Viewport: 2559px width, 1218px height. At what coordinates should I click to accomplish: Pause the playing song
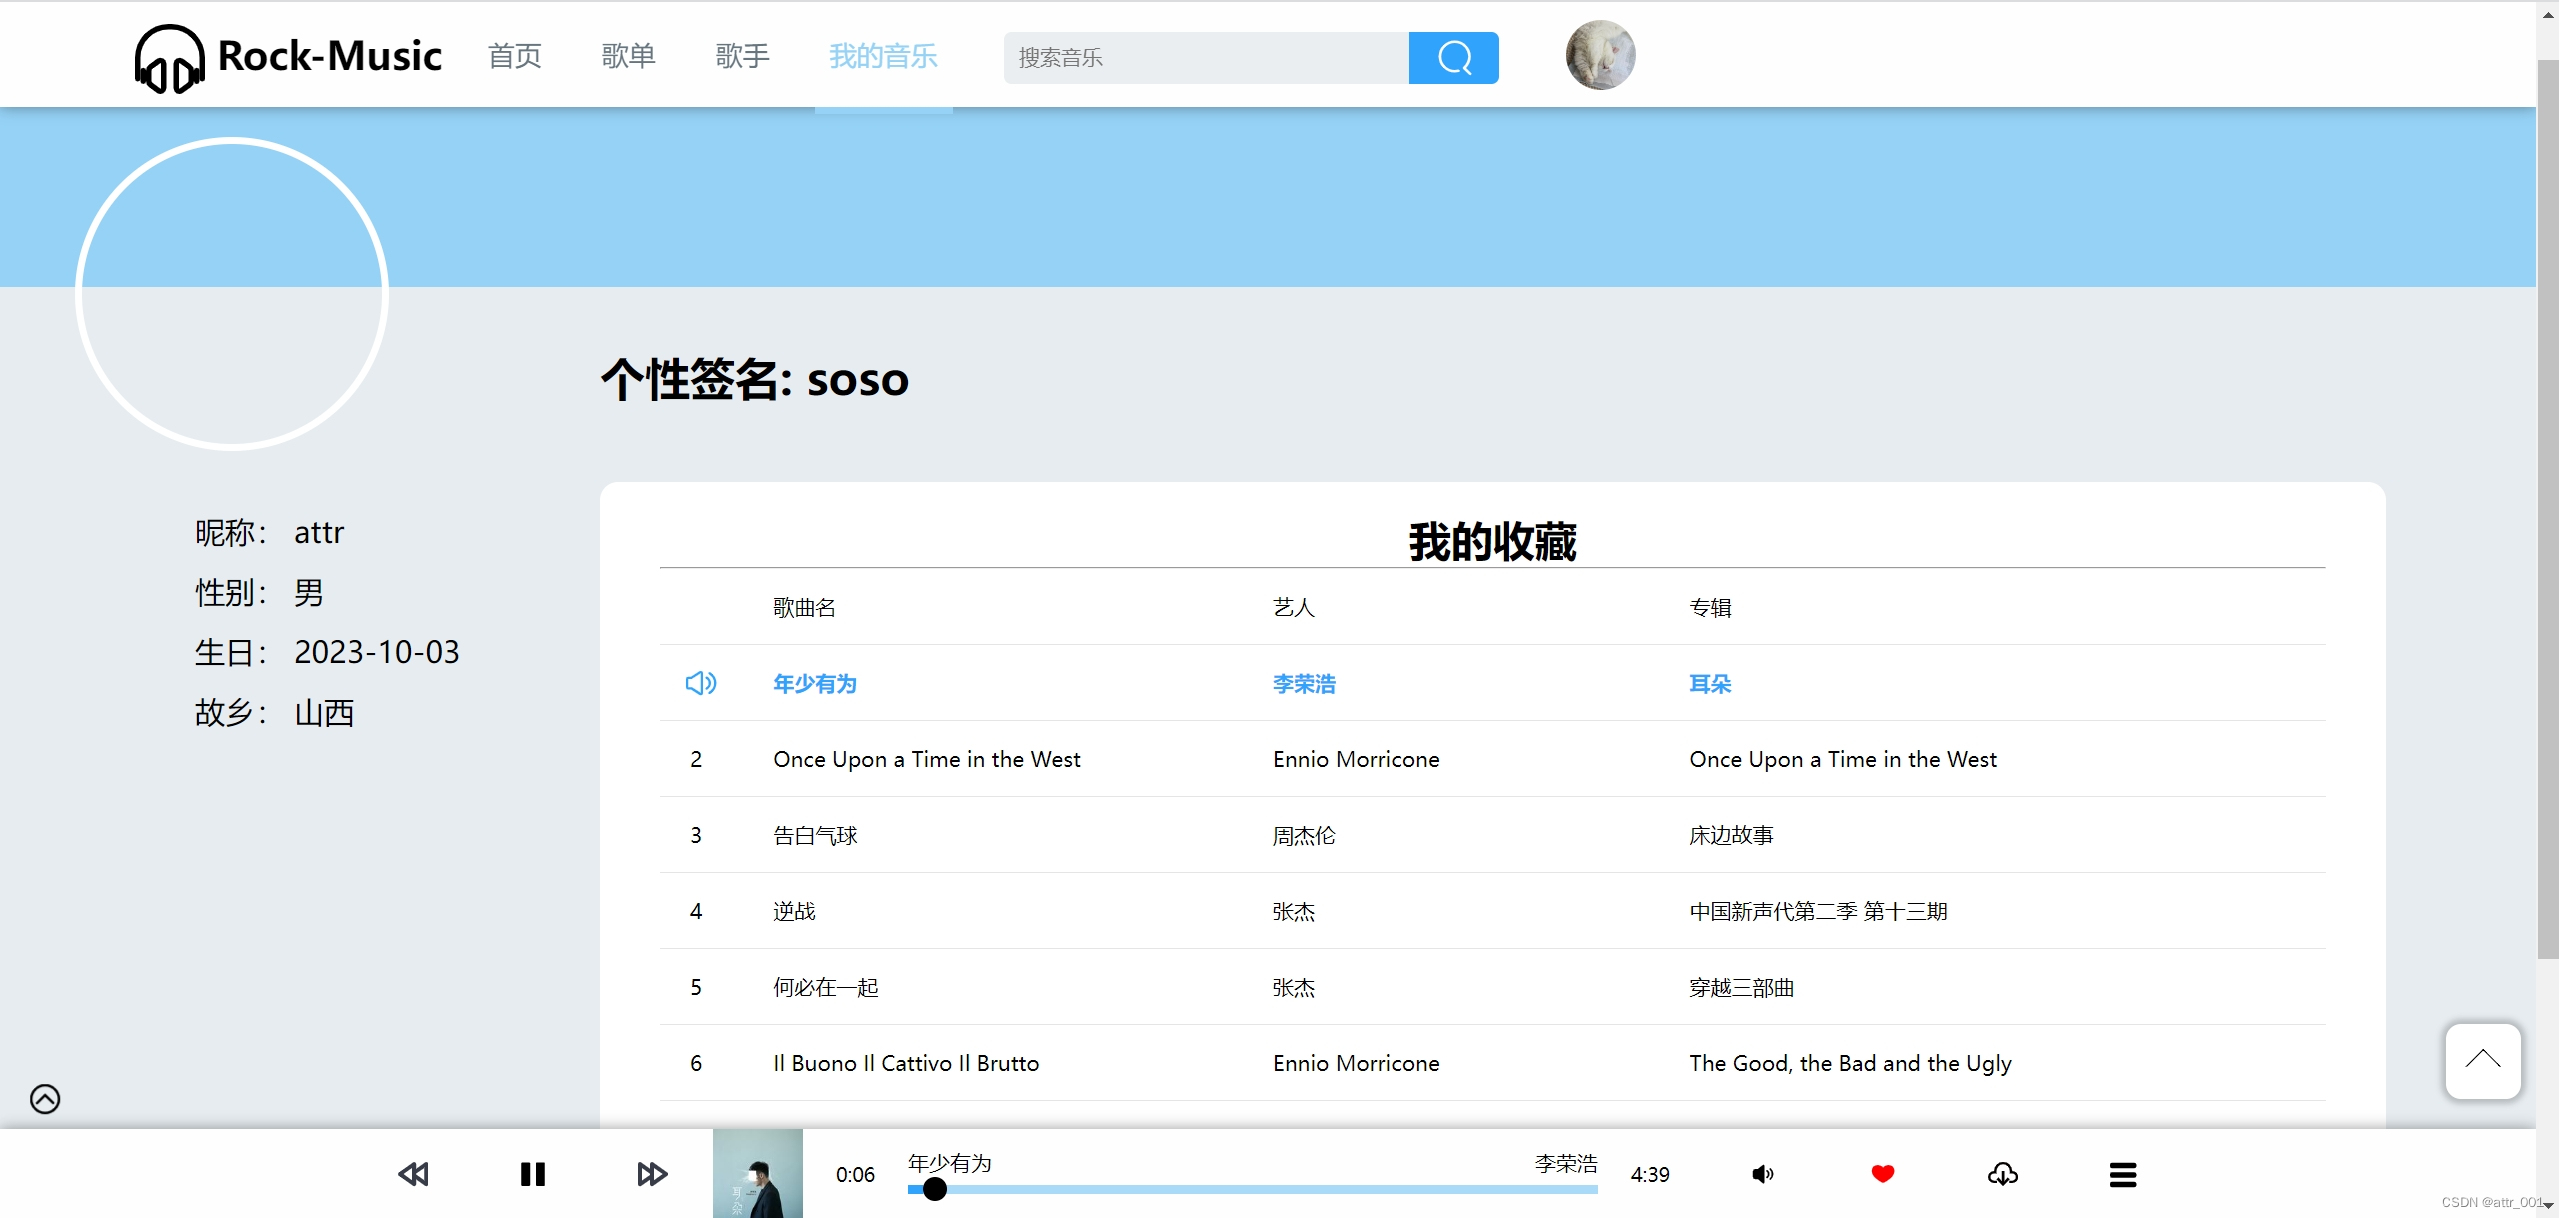click(x=533, y=1174)
